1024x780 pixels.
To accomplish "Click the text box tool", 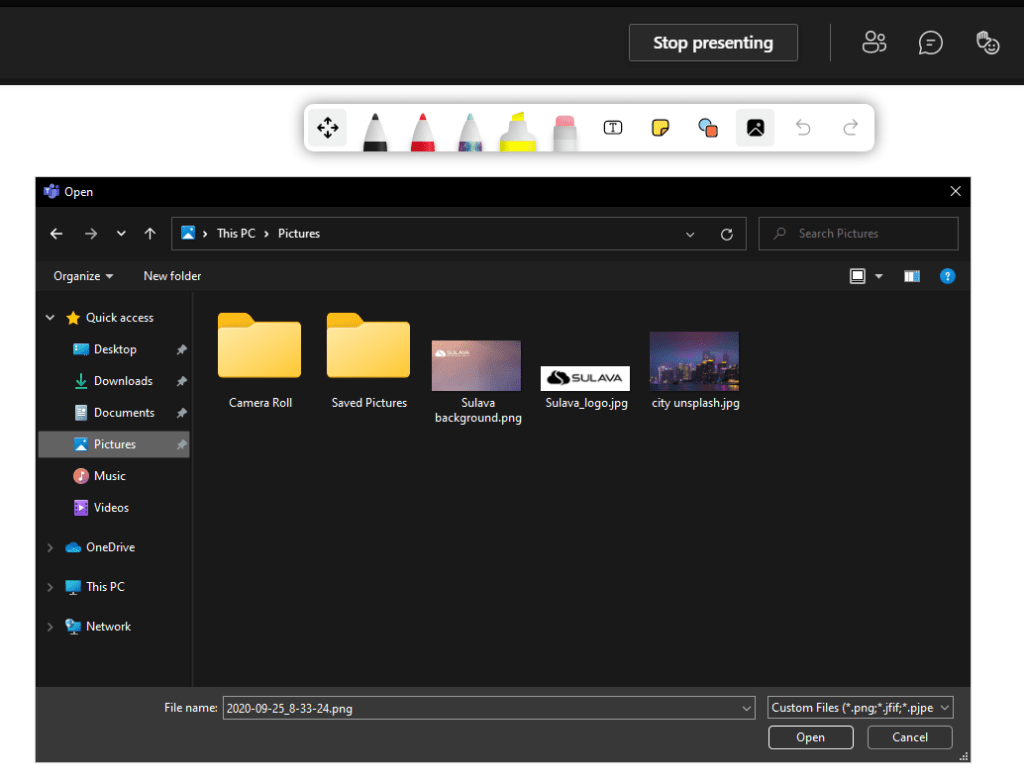I will (613, 128).
